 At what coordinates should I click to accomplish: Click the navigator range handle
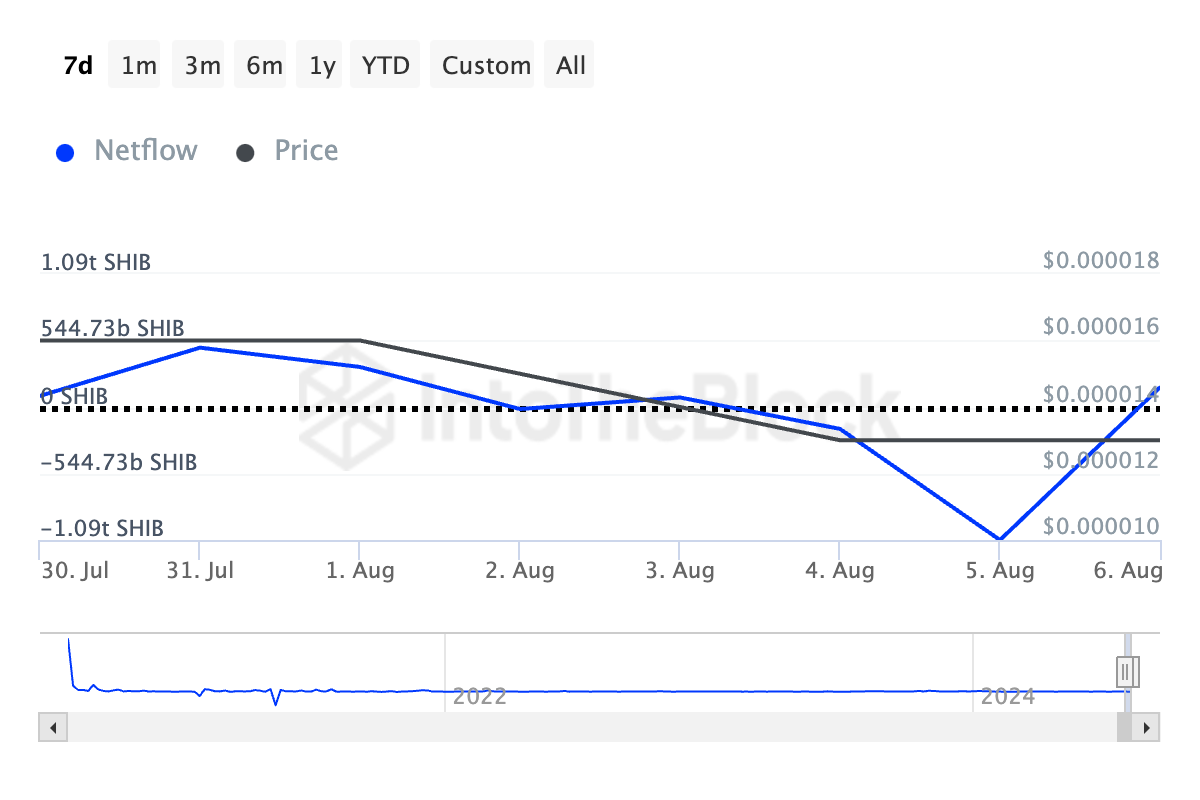pyautogui.click(x=1129, y=670)
